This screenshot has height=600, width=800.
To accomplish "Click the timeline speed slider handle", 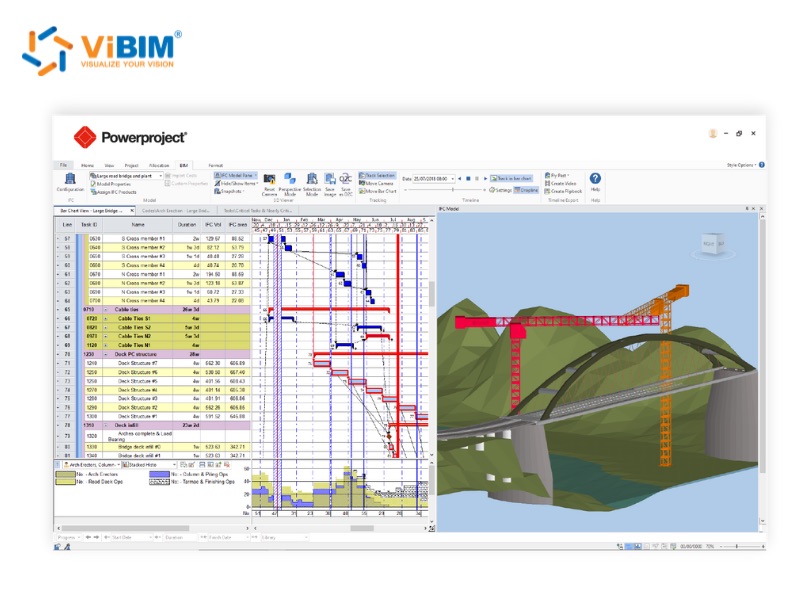I will (453, 190).
